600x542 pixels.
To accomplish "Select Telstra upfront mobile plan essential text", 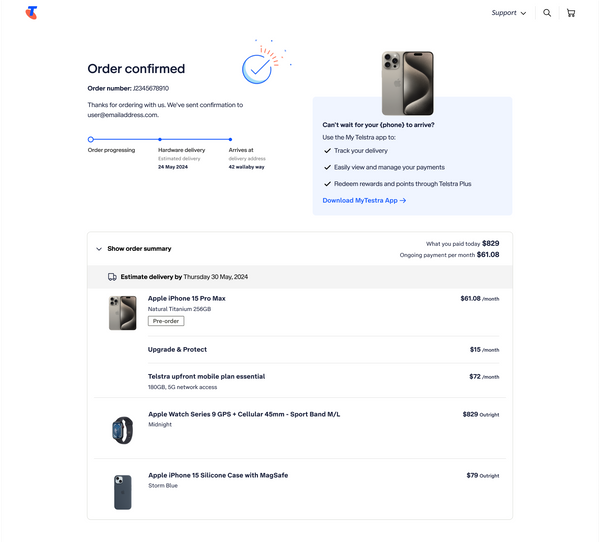I will coord(207,377).
